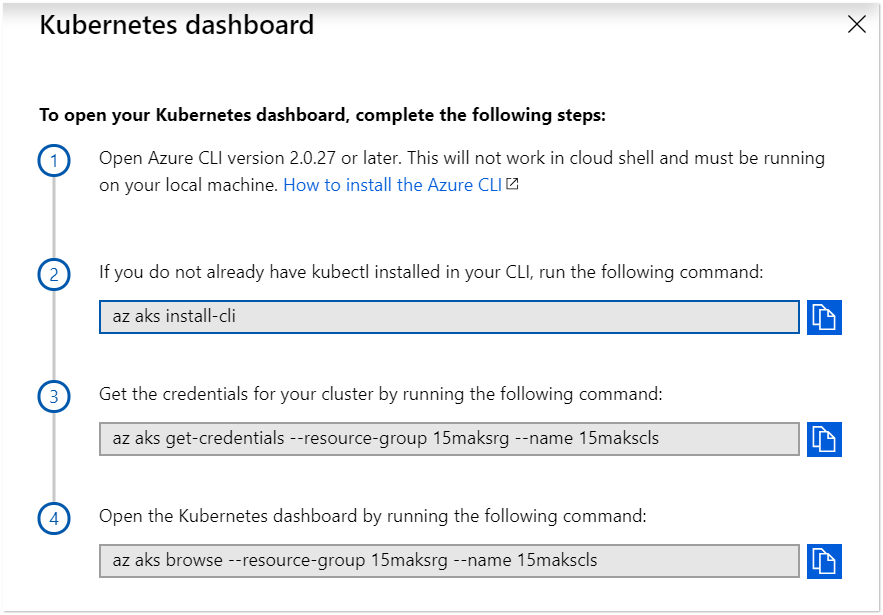Select the step 4 circle marker
Screen dimensions: 883x615
click(x=54, y=519)
